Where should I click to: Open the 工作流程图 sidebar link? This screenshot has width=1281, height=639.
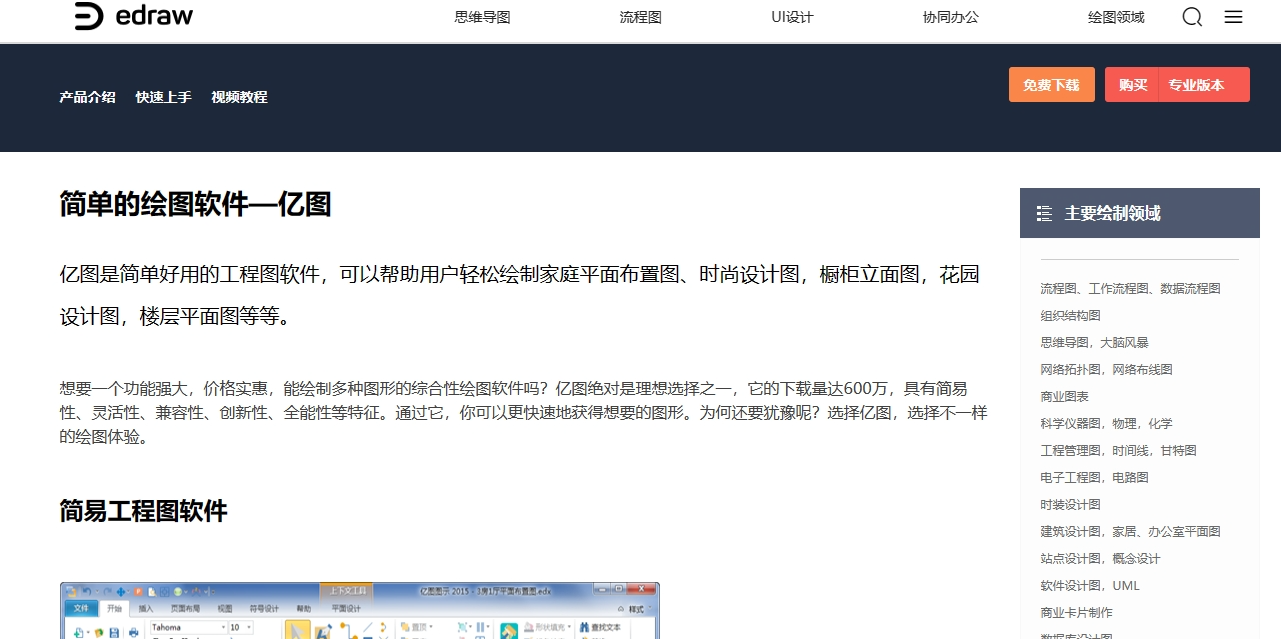(1118, 288)
